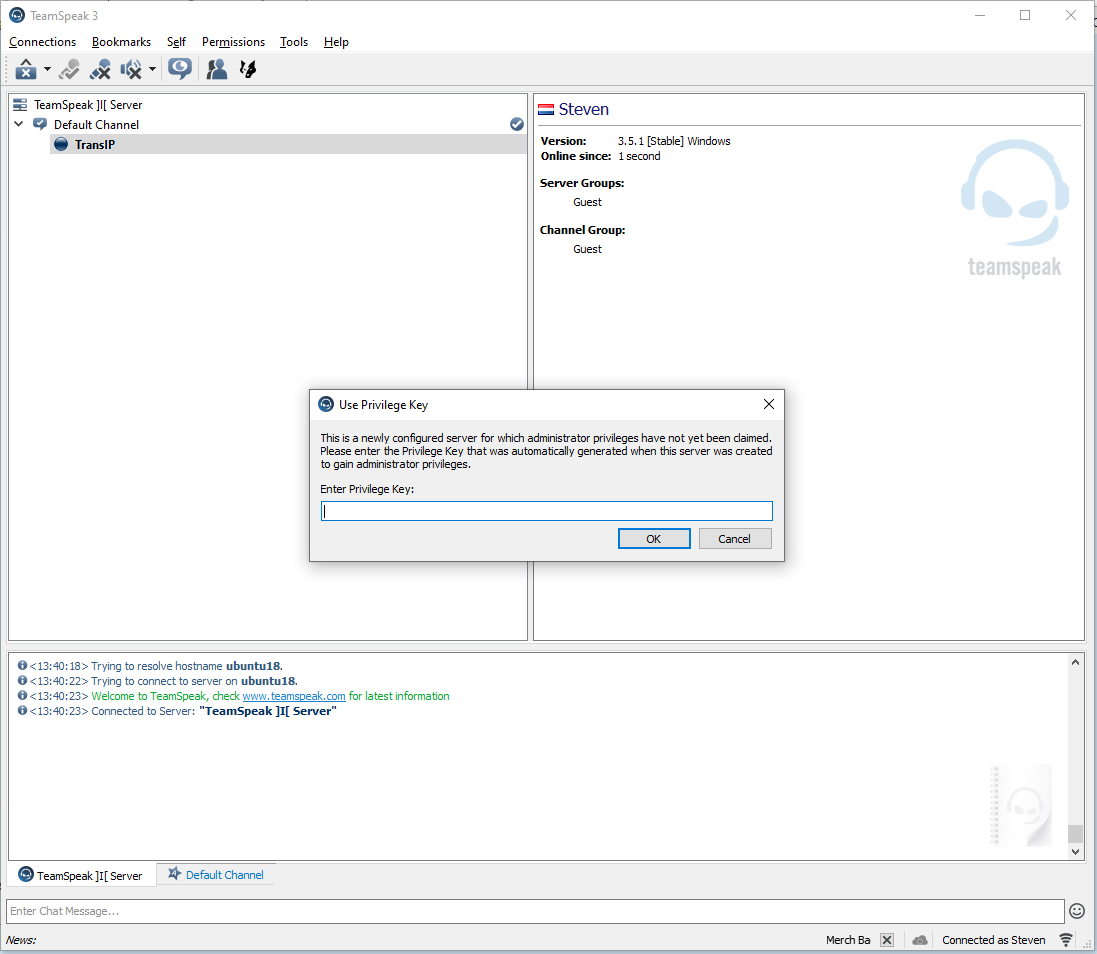Focus the Enter Chat Message field
Viewport: 1097px width, 954px height.
[x=535, y=911]
